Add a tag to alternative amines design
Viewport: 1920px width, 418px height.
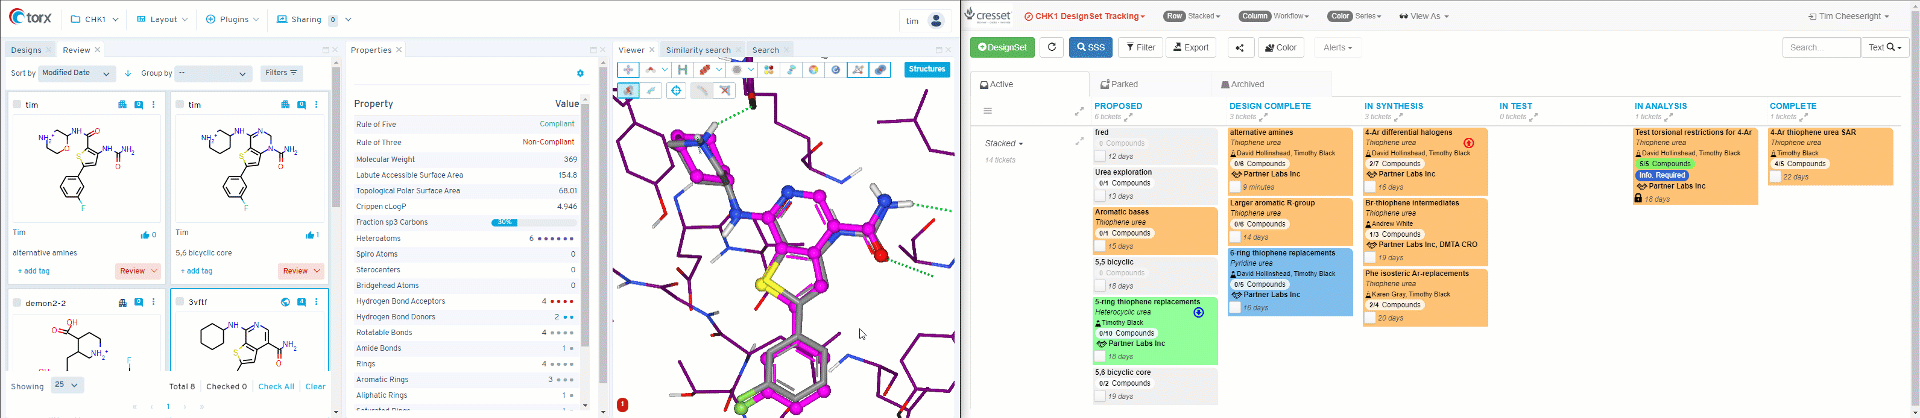pyautogui.click(x=34, y=271)
